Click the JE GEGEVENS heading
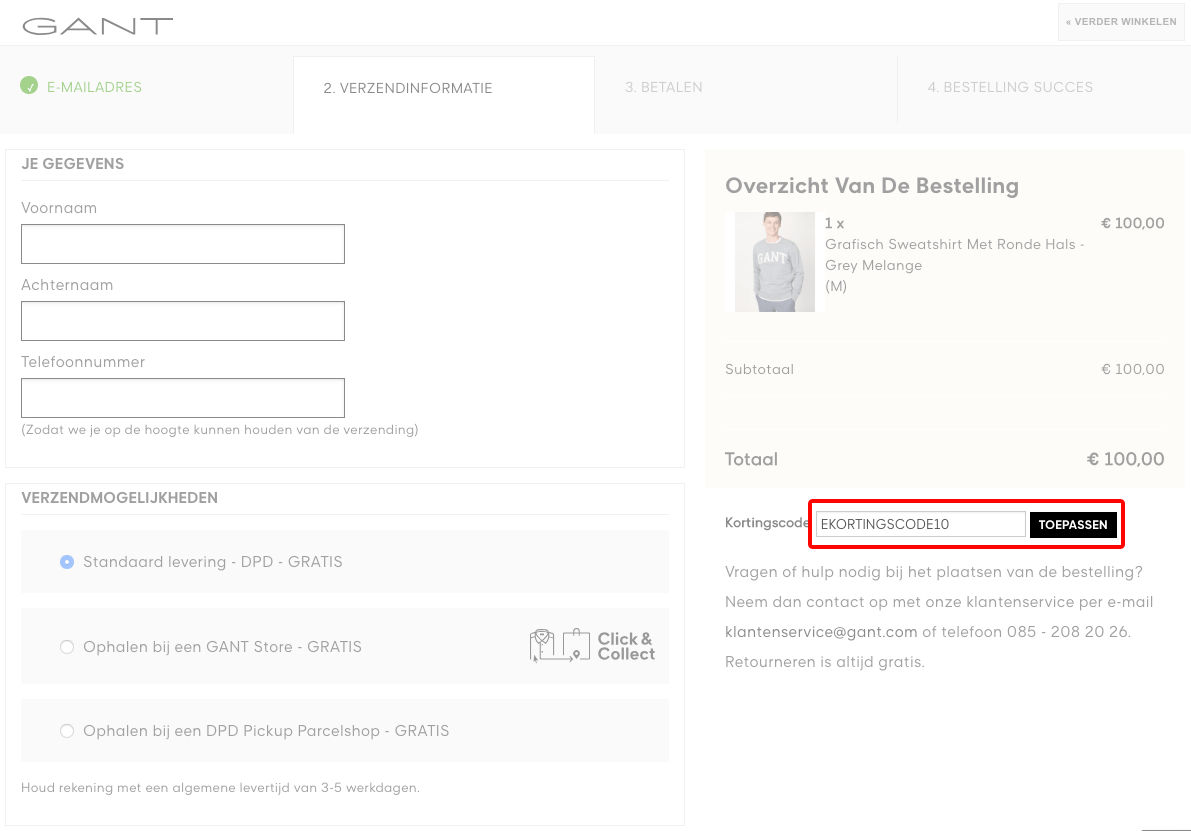The image size is (1191, 831). (x=73, y=163)
